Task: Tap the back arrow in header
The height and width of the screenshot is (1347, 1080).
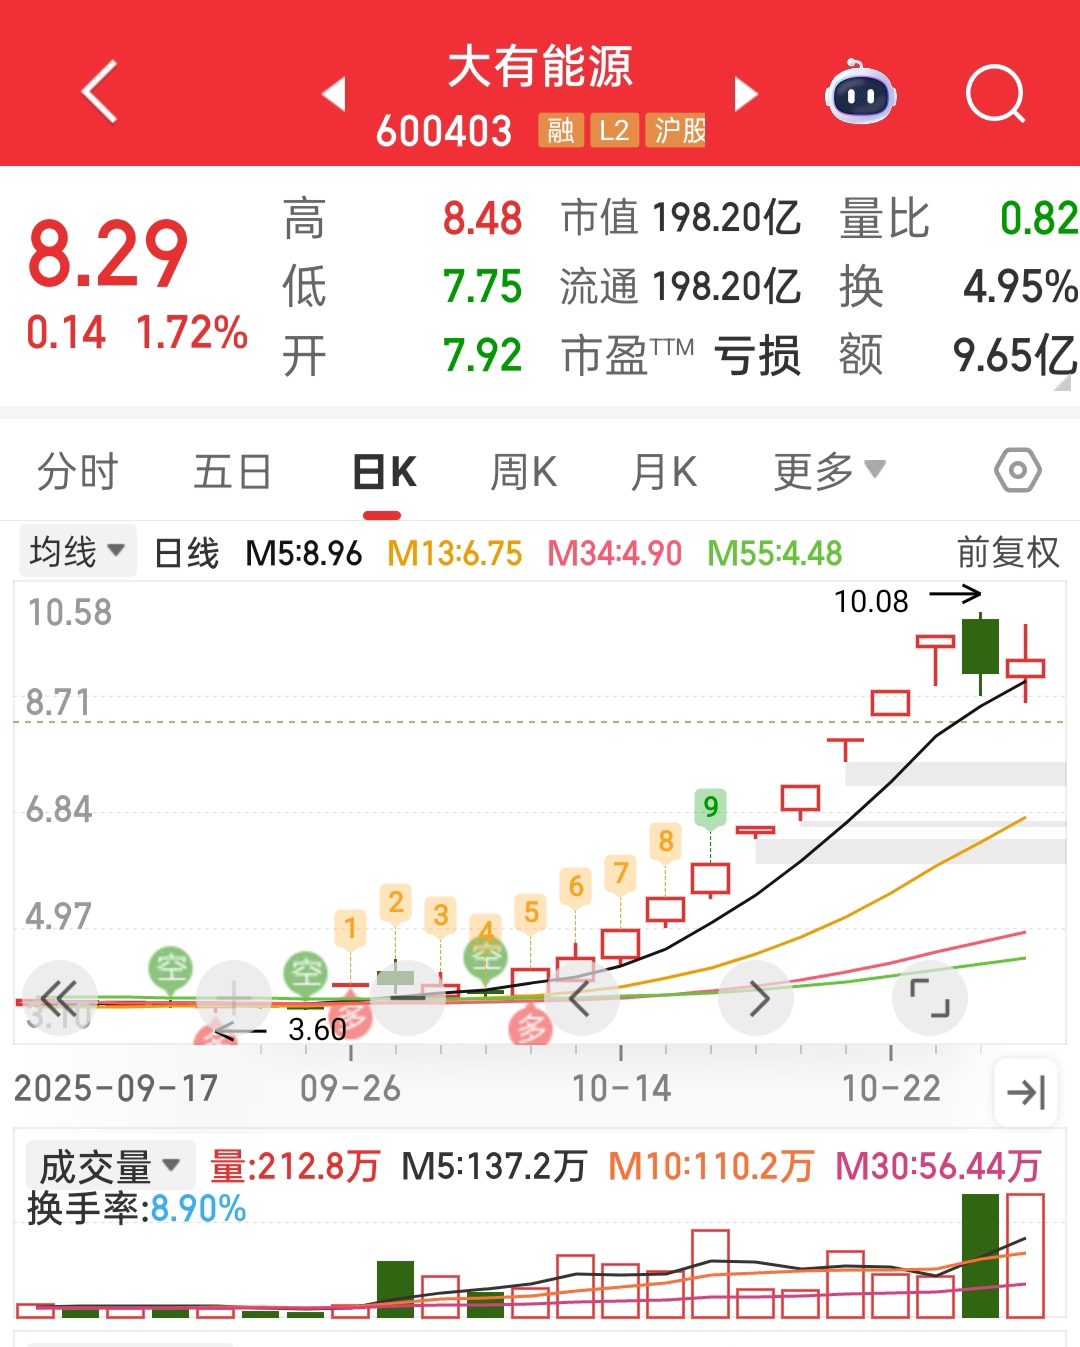Action: point(99,92)
